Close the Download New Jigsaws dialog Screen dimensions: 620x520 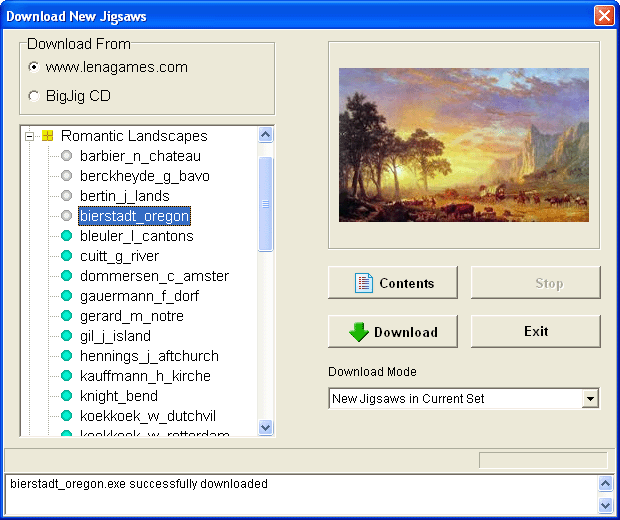click(604, 16)
